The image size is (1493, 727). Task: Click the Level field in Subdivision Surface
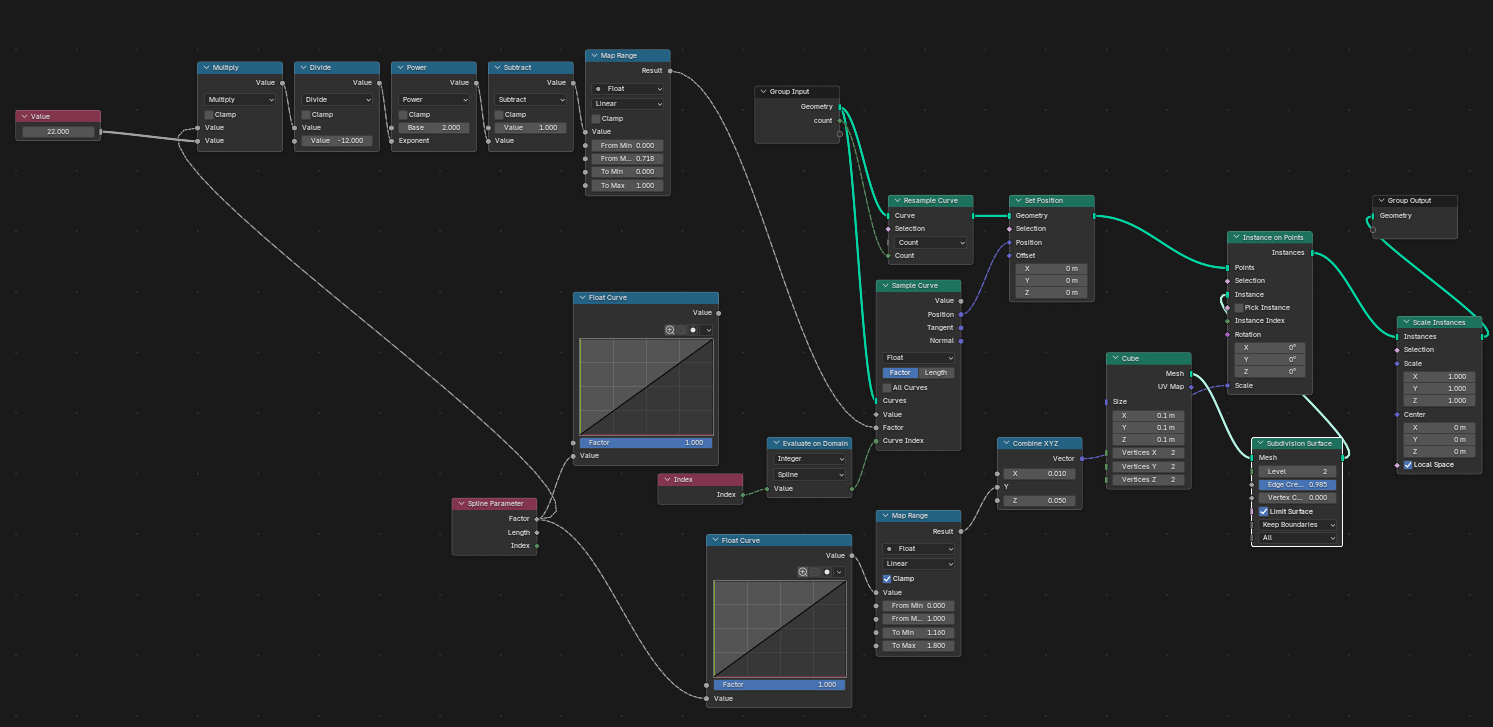(x=1297, y=471)
